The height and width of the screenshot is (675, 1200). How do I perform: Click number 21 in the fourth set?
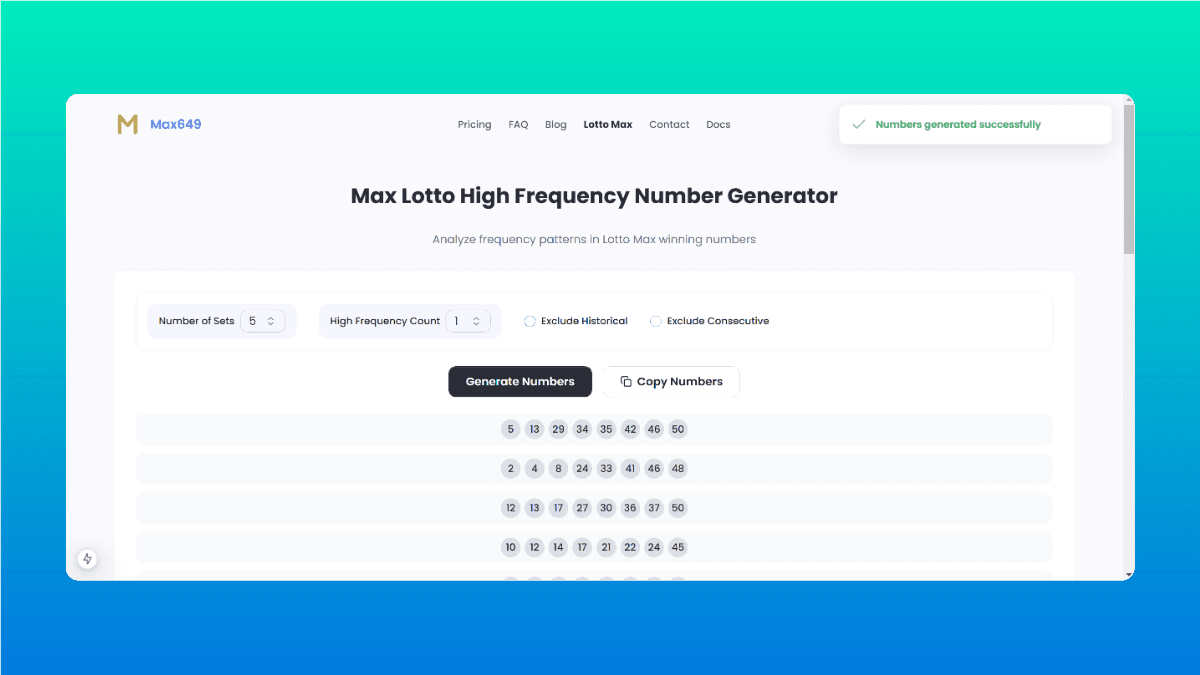(x=606, y=547)
